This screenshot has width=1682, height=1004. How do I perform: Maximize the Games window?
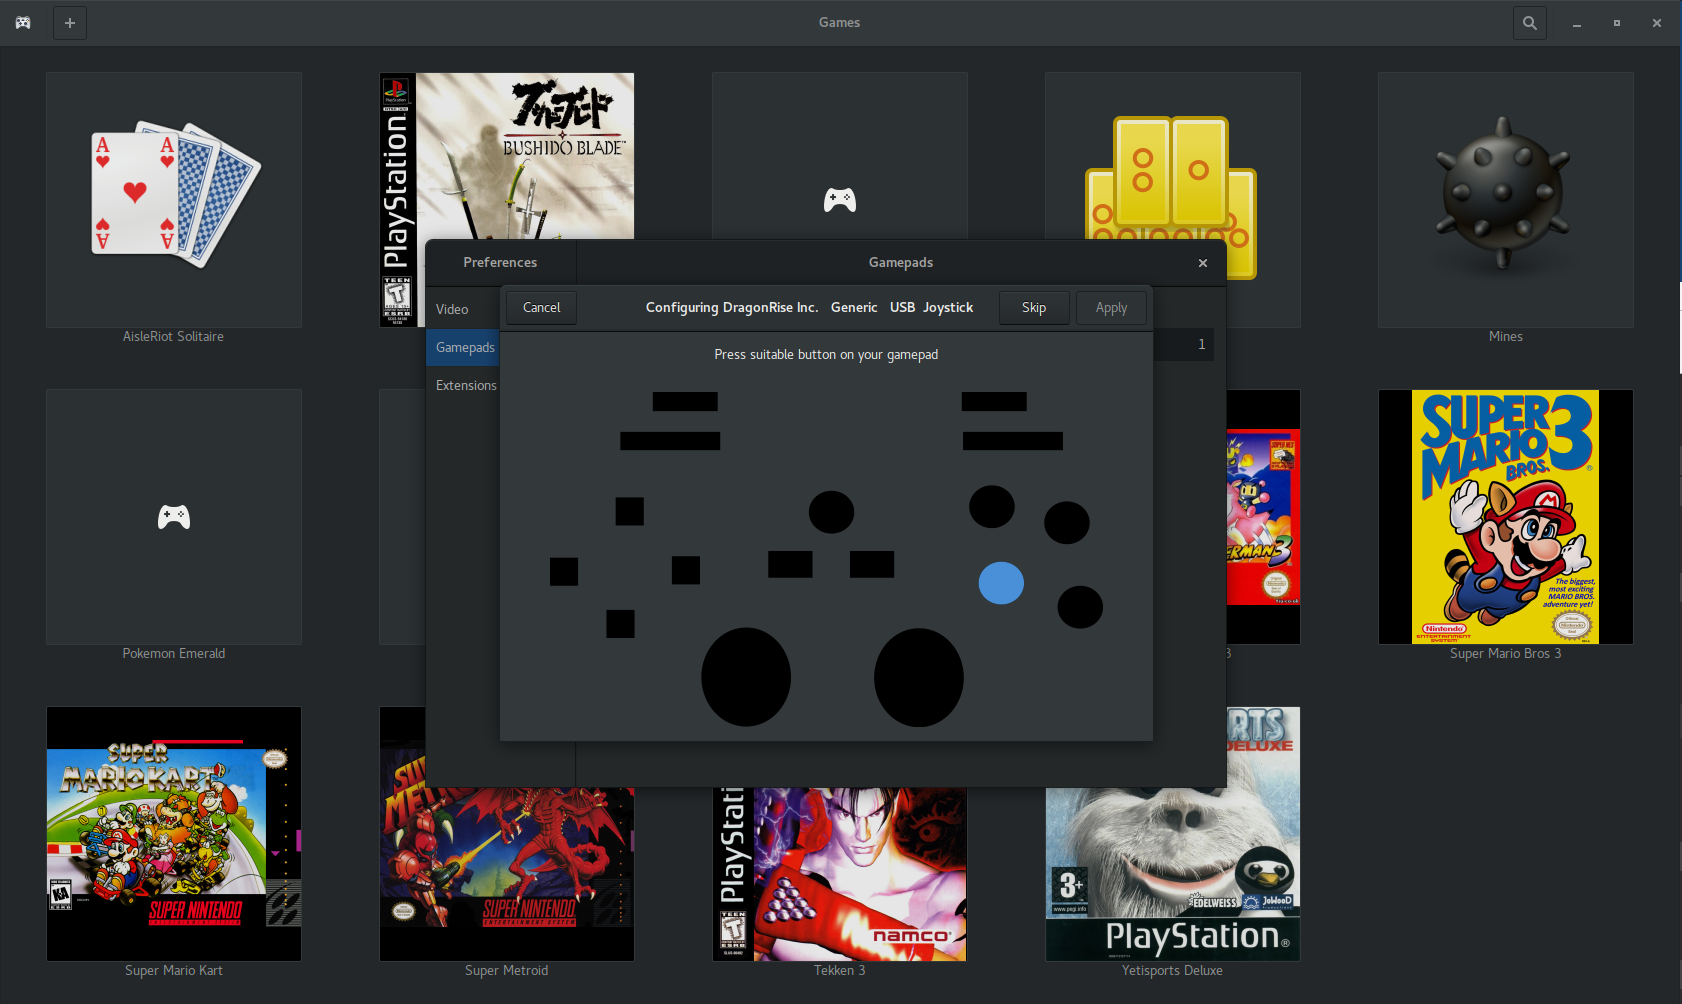point(1617,22)
